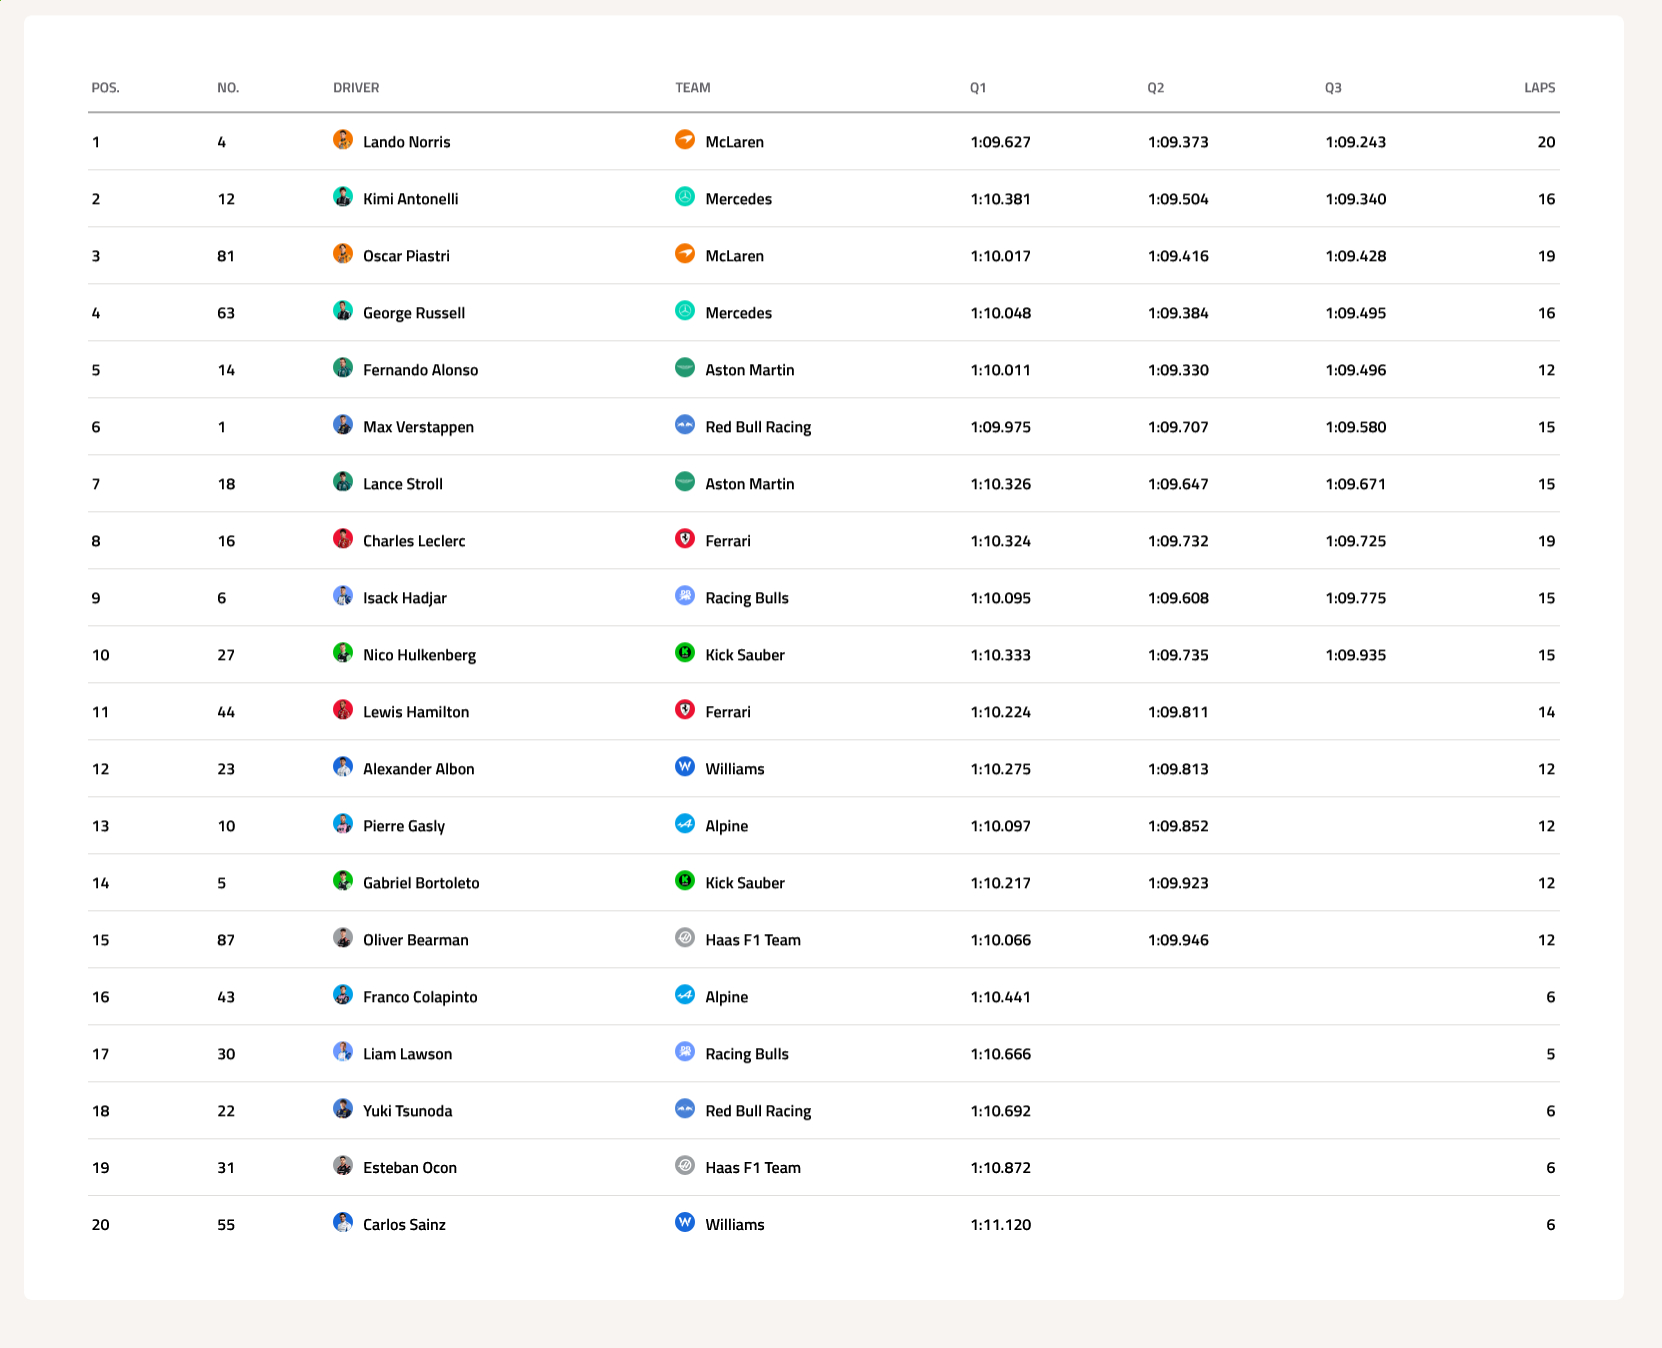This screenshot has width=1662, height=1348.
Task: Click Williams logo in Carlos Sainz row
Action: (685, 1223)
